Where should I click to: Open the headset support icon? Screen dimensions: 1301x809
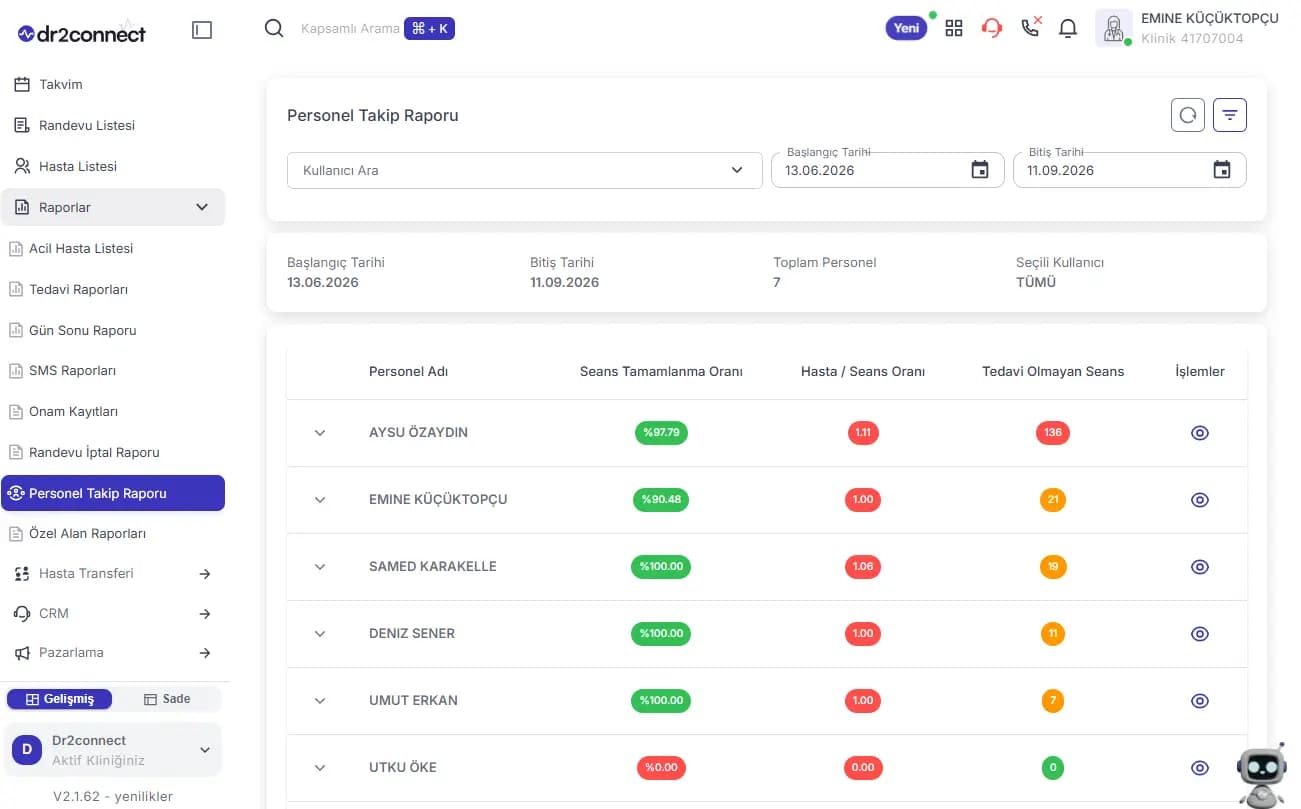pyautogui.click(x=992, y=28)
